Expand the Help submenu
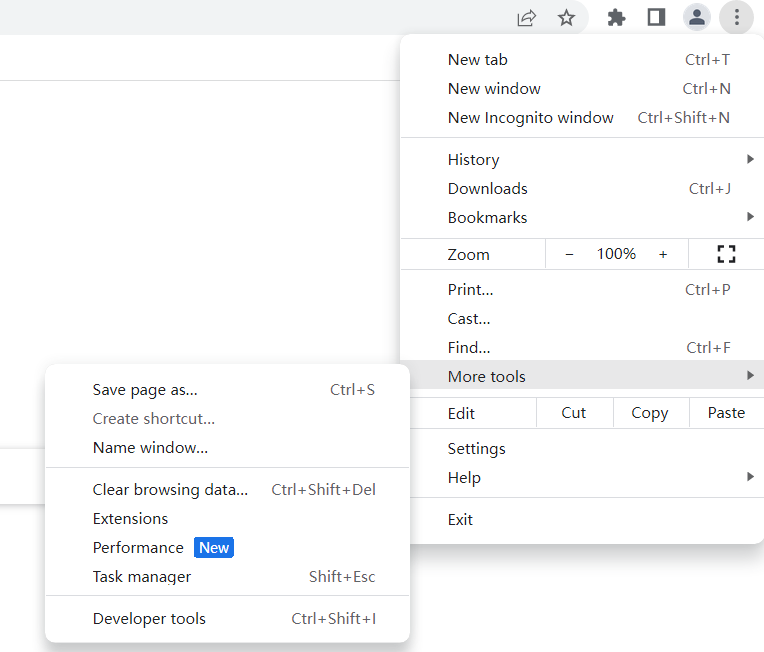The width and height of the screenshot is (764, 652). click(x=582, y=477)
